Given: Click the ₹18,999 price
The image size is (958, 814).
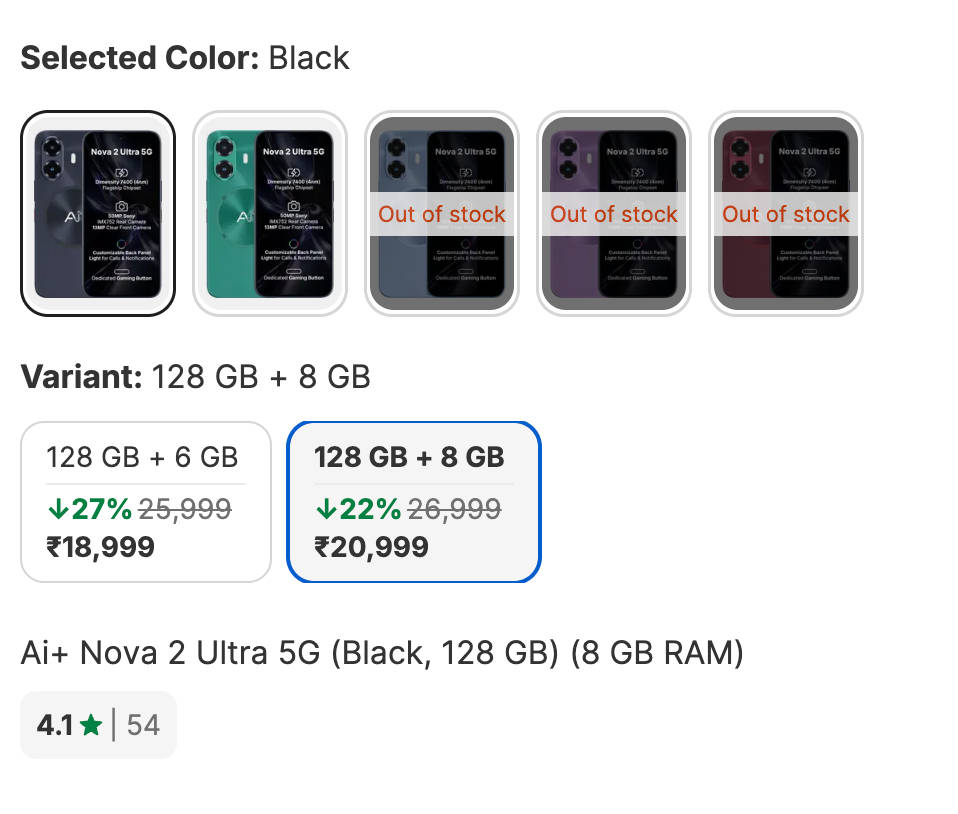Looking at the screenshot, I should tap(100, 547).
